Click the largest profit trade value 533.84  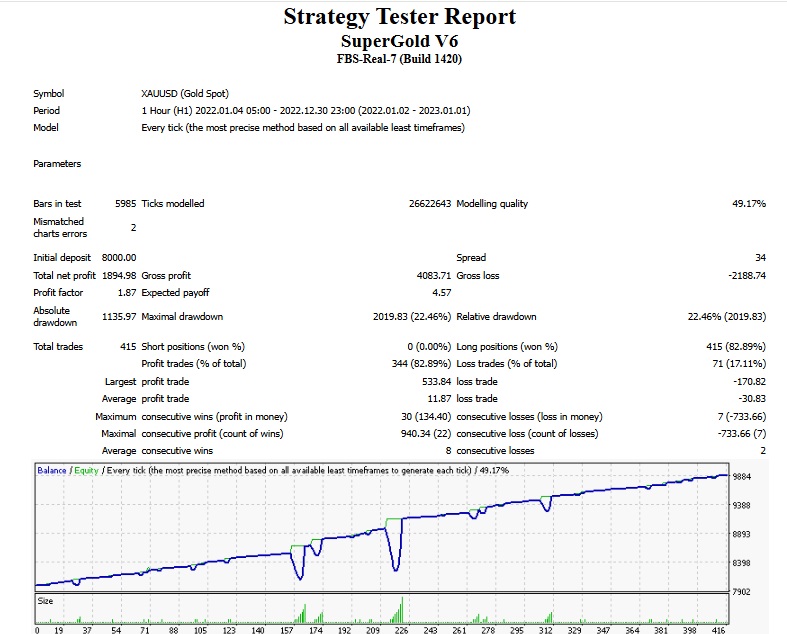pos(436,382)
